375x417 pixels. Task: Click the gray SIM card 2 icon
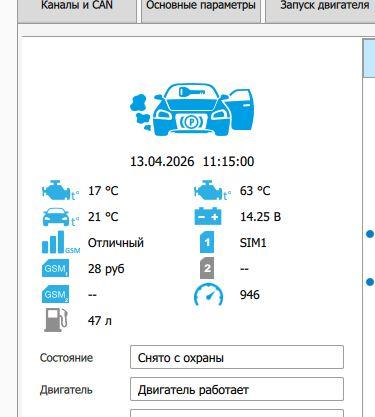pyautogui.click(x=207, y=268)
